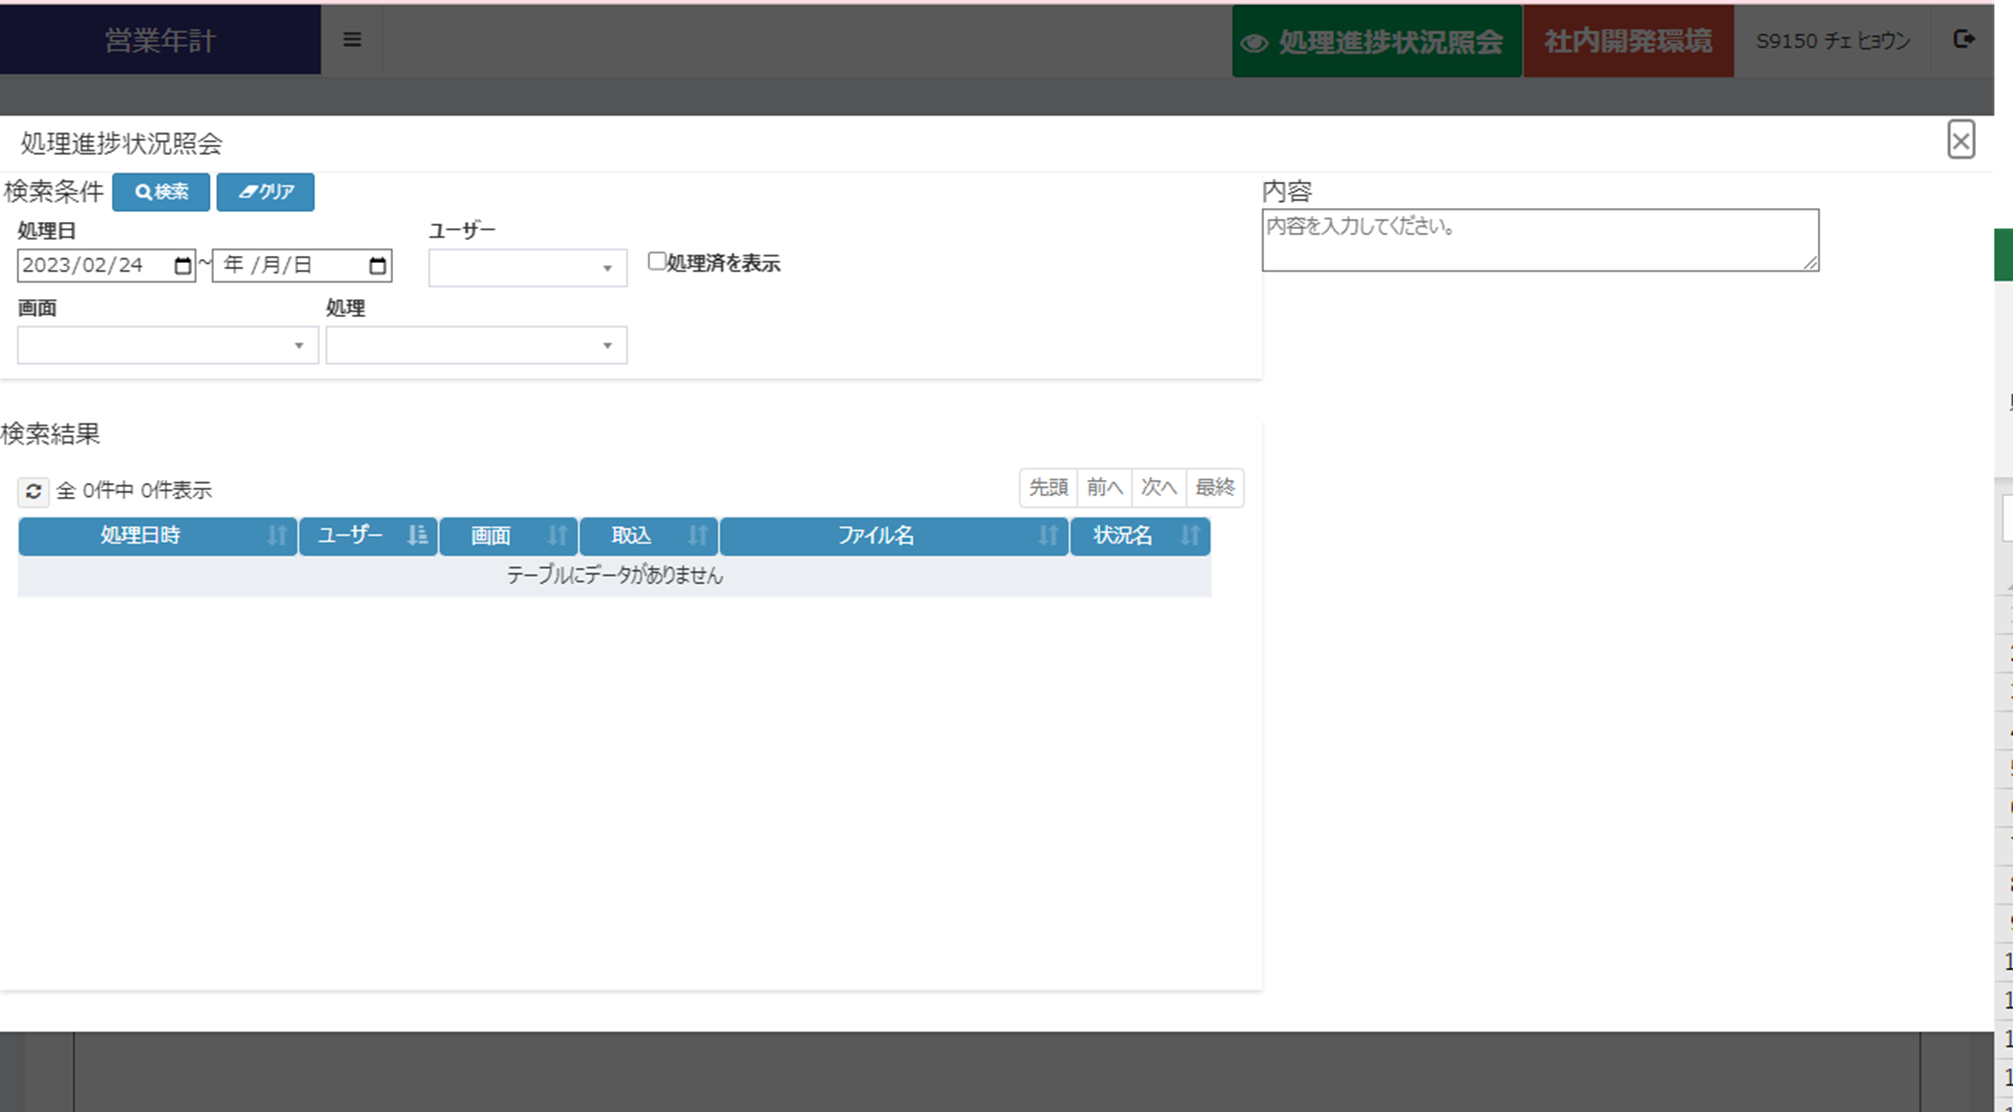Click refresh icon beside result count
The height and width of the screenshot is (1112, 2013).
(x=33, y=491)
